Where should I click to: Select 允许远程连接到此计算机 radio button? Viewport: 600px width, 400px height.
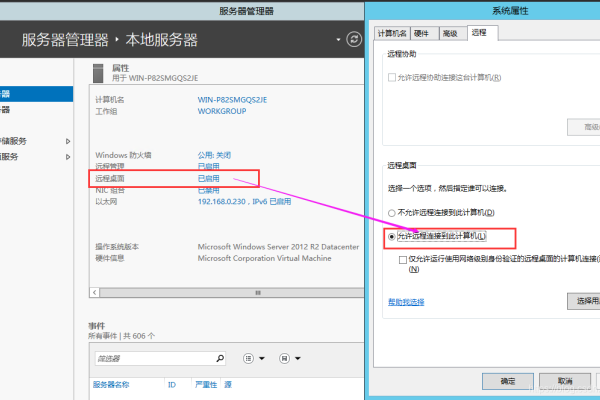(x=391, y=237)
